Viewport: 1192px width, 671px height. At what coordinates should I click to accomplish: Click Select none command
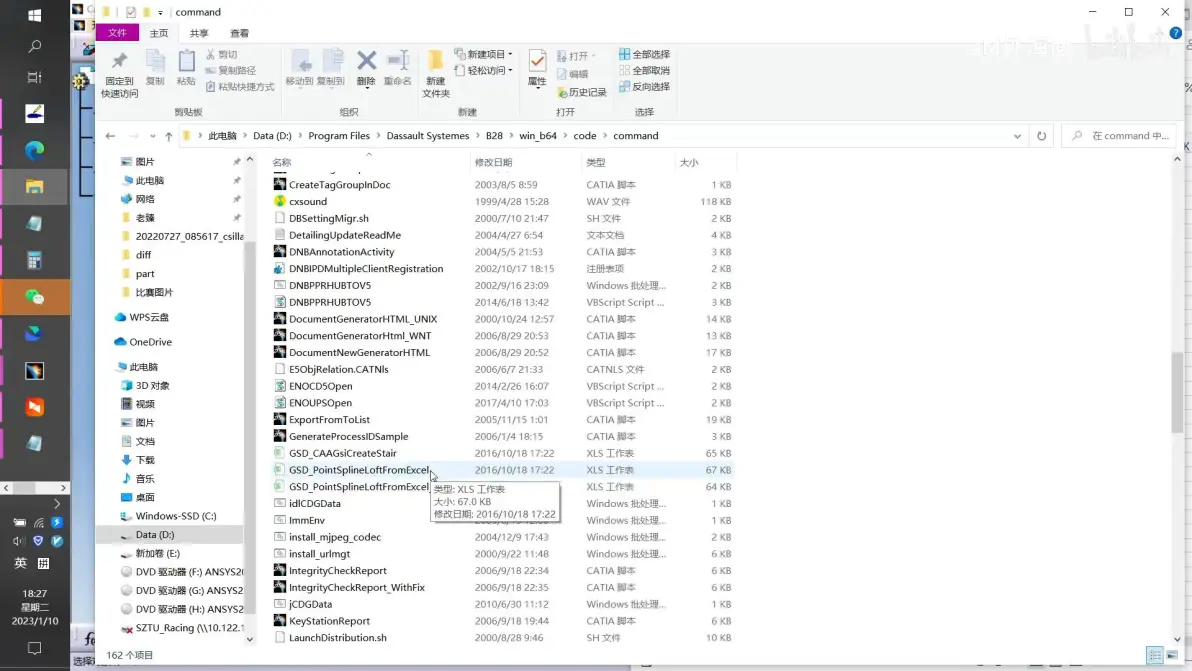coord(644,71)
